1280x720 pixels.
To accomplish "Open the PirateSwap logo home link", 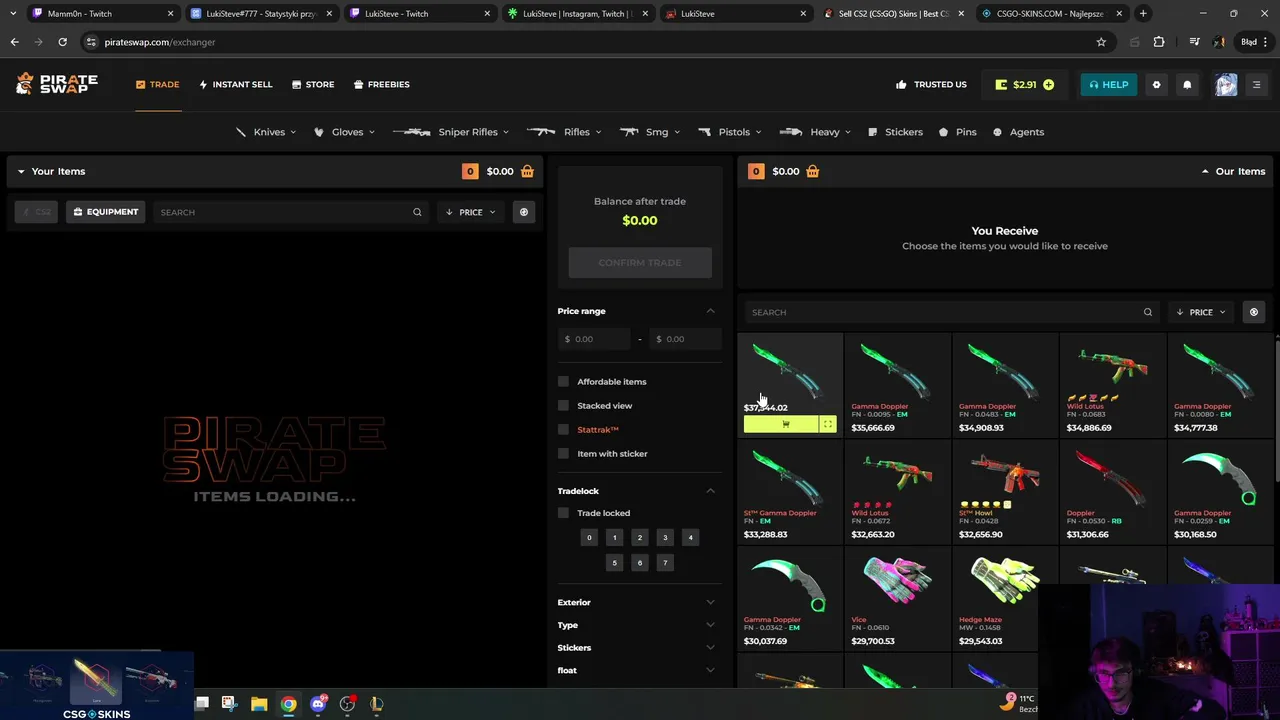I will click(x=57, y=84).
